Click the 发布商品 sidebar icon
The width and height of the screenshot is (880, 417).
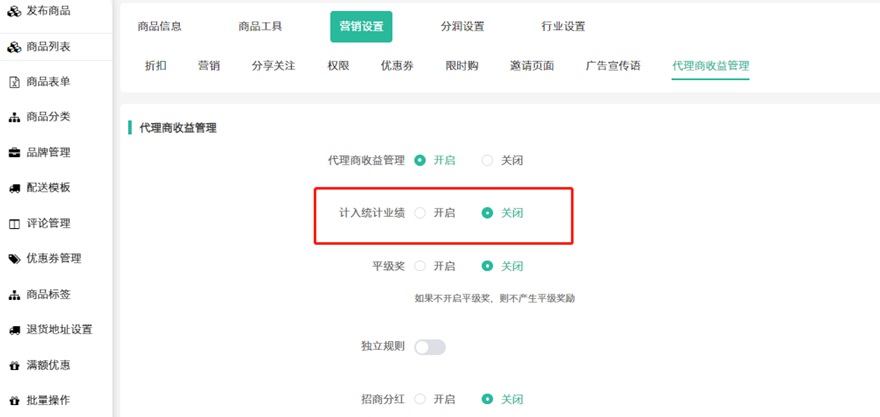[14, 10]
